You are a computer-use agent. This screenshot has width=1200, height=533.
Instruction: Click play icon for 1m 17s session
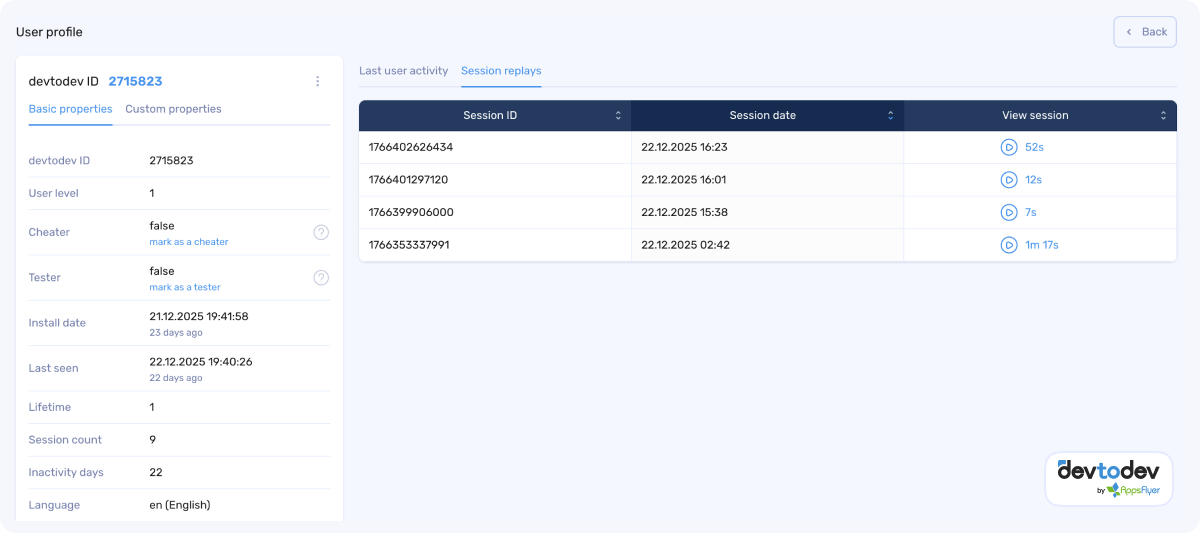(x=1009, y=245)
